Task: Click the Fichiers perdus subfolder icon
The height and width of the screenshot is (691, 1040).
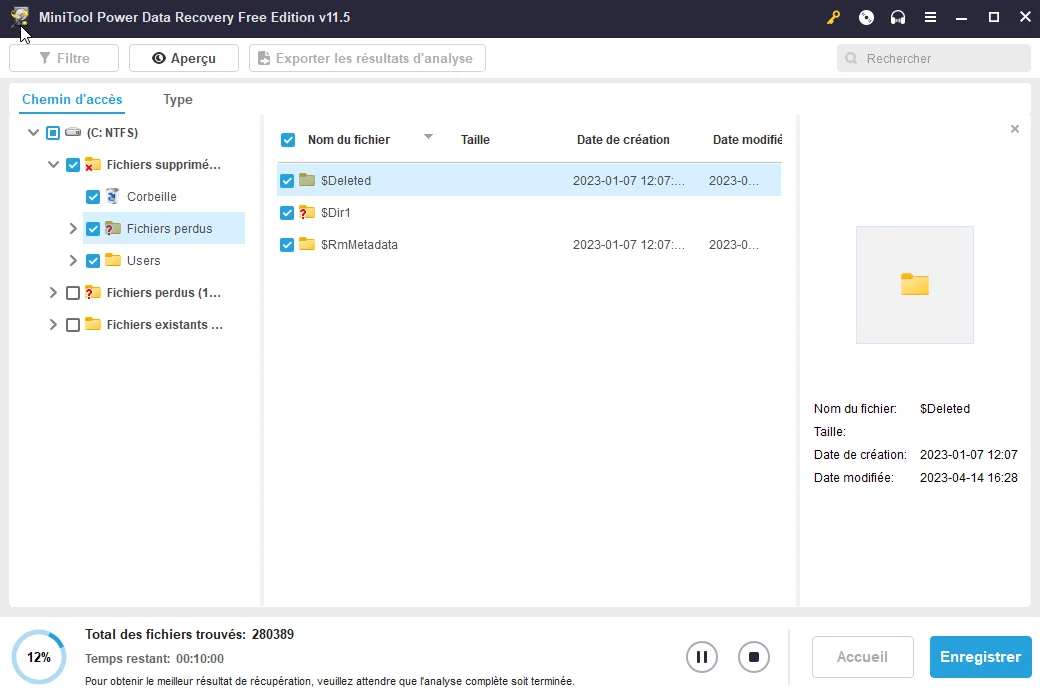Action: (x=113, y=228)
